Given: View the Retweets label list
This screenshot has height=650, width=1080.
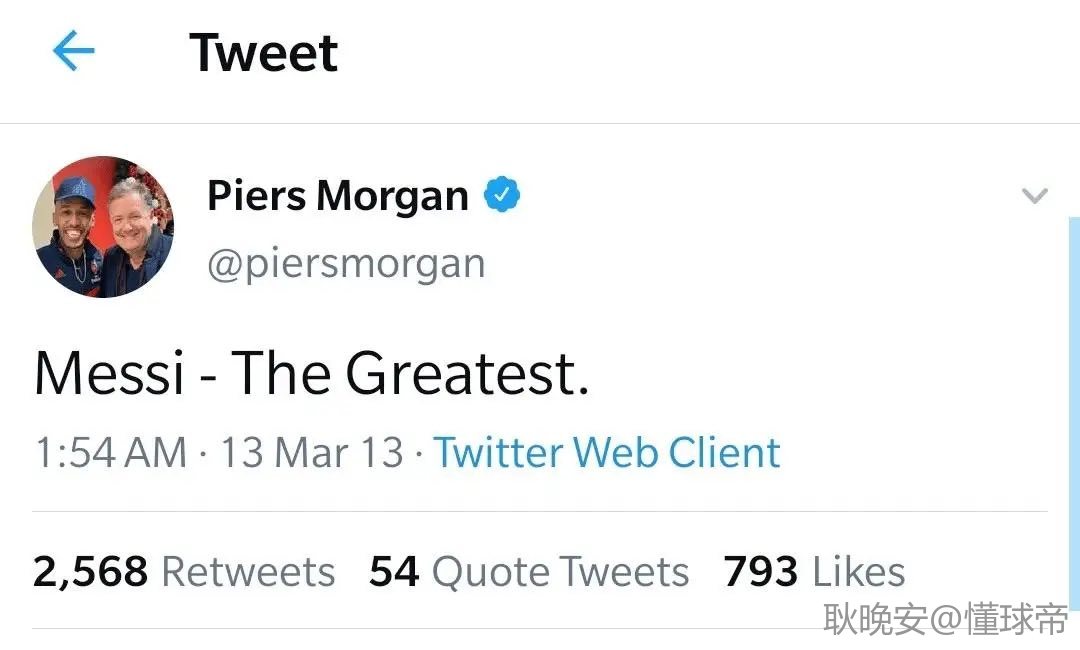Looking at the screenshot, I should point(248,572).
